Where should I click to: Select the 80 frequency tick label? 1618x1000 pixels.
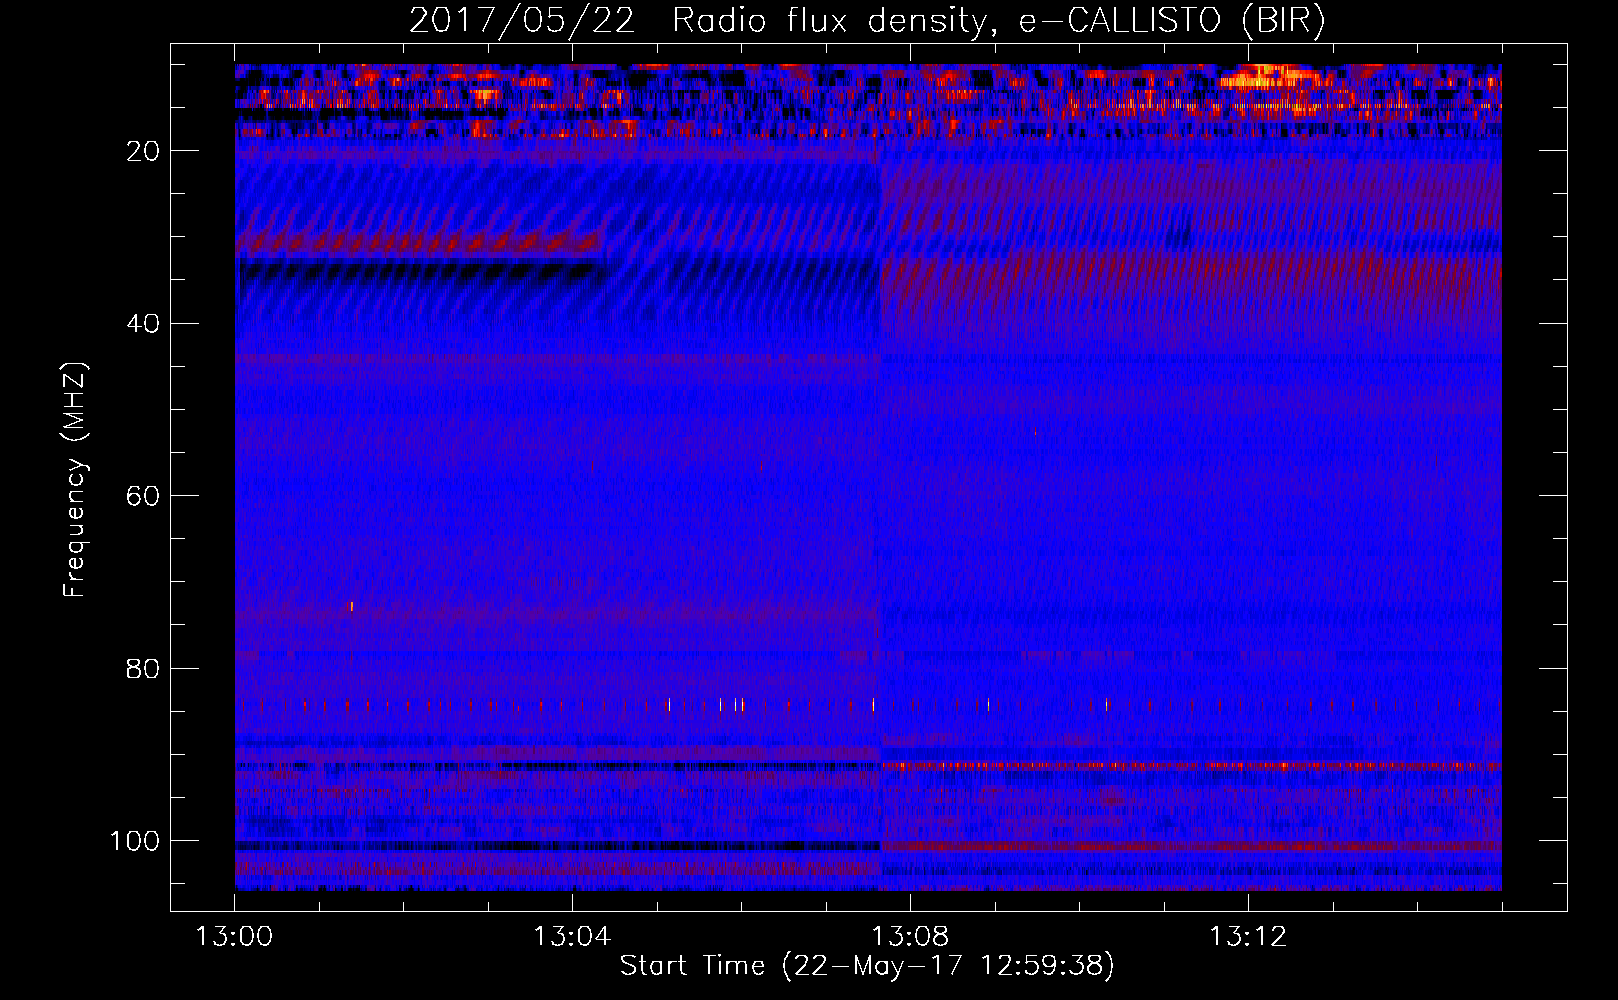(143, 668)
